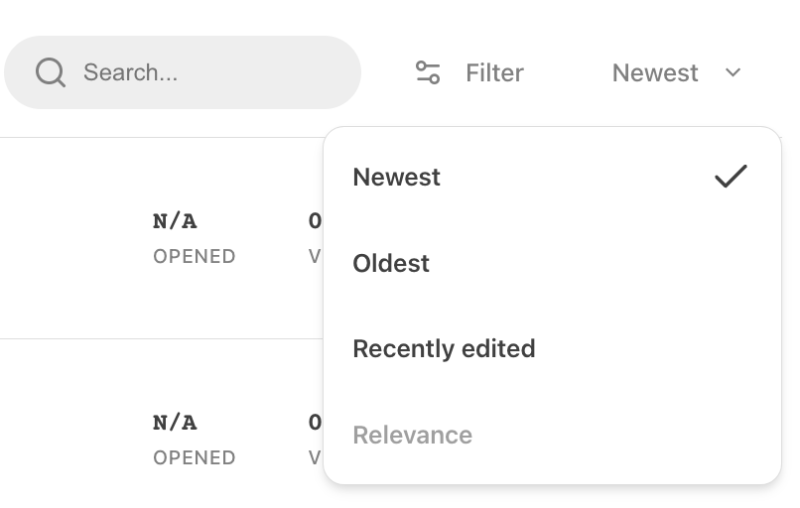Click the magnifying glass search icon

(x=50, y=73)
